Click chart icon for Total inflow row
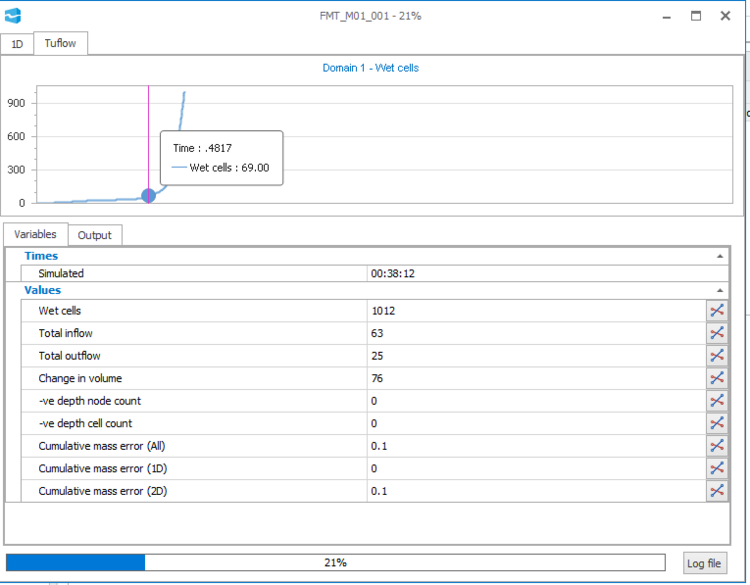Viewport: 750px width, 585px height. [x=717, y=333]
